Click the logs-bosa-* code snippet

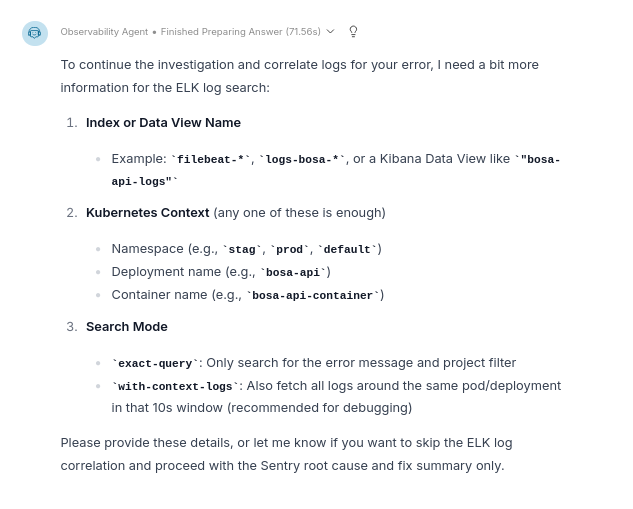click(301, 159)
